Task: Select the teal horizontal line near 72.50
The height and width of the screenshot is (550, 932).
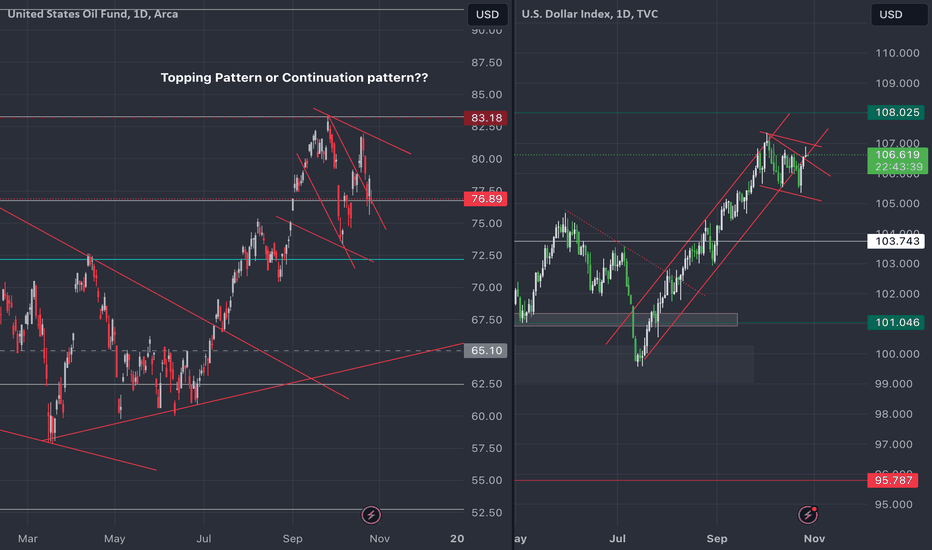Action: pos(232,259)
